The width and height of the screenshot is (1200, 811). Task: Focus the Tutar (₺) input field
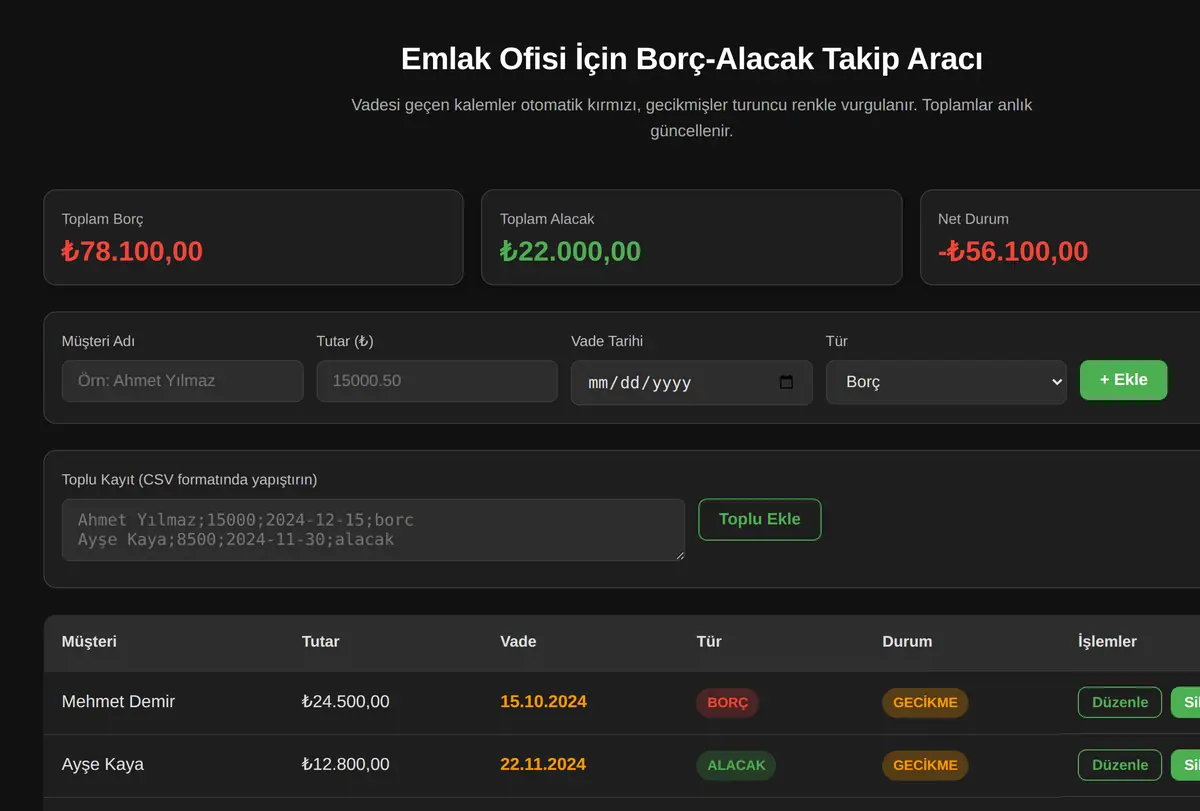[437, 381]
